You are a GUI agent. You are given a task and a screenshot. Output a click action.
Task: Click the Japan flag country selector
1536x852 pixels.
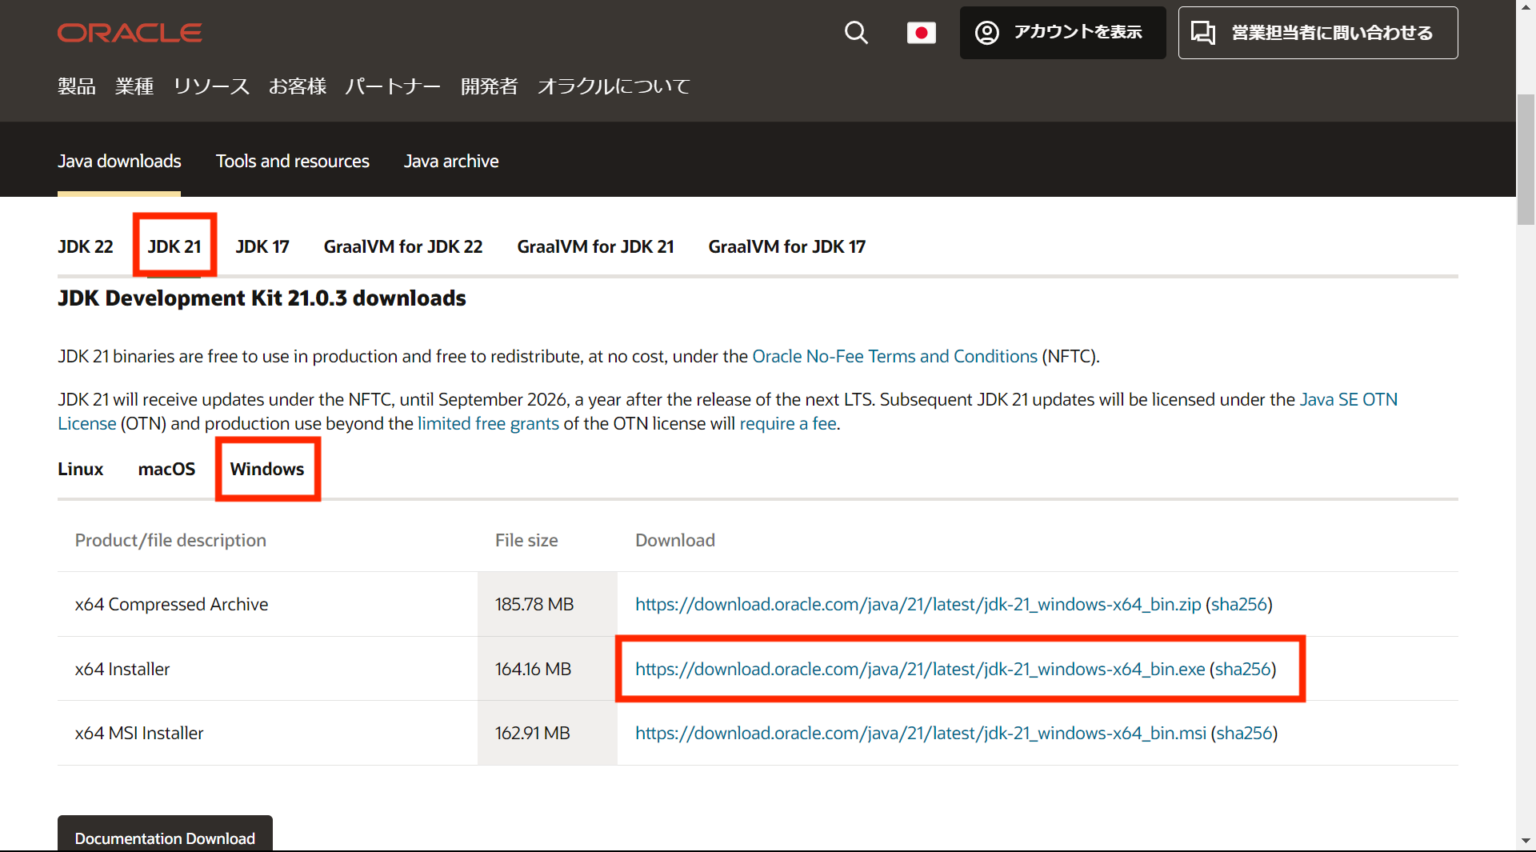(921, 32)
